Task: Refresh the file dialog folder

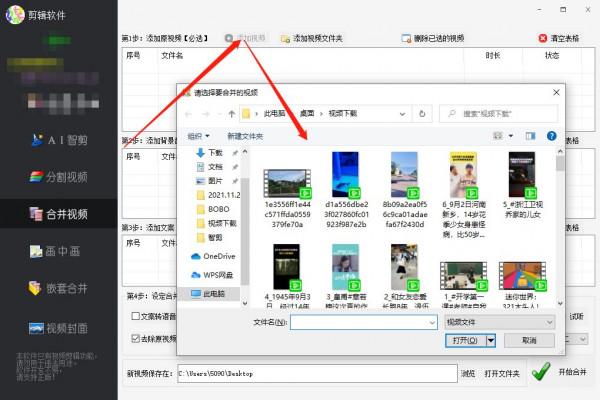Action: (x=422, y=114)
